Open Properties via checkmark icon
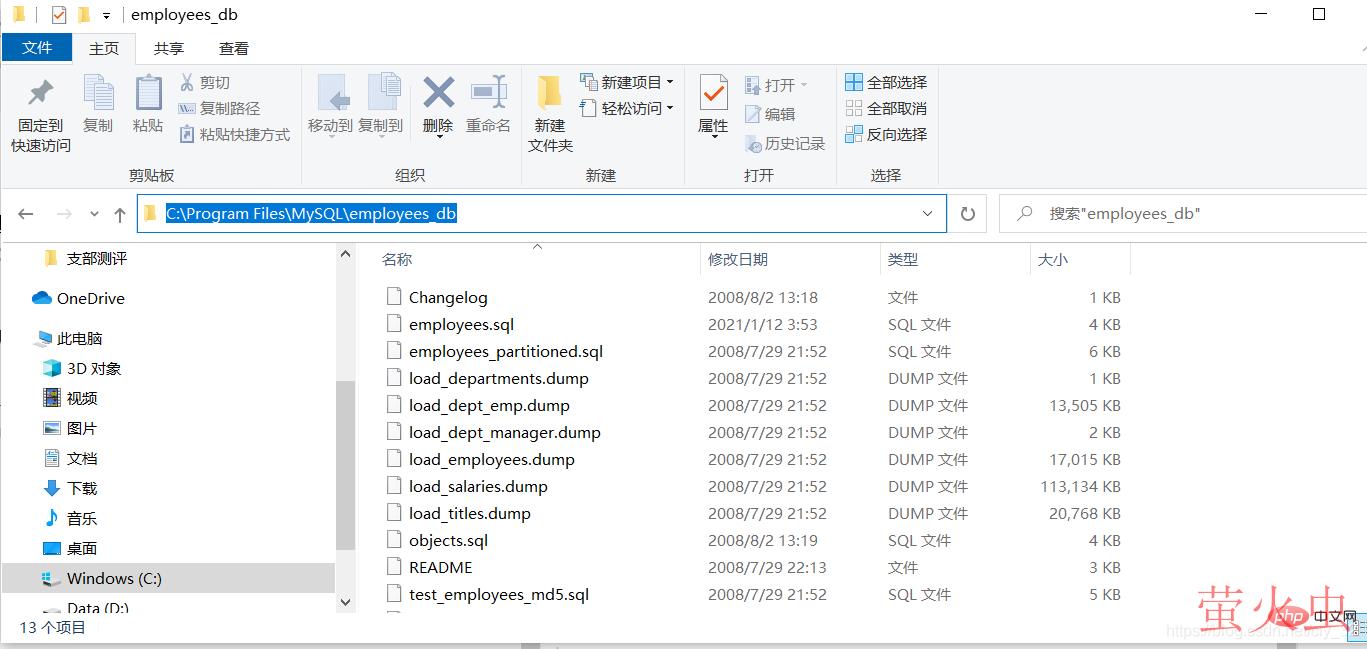The width and height of the screenshot is (1367, 649). click(x=713, y=94)
